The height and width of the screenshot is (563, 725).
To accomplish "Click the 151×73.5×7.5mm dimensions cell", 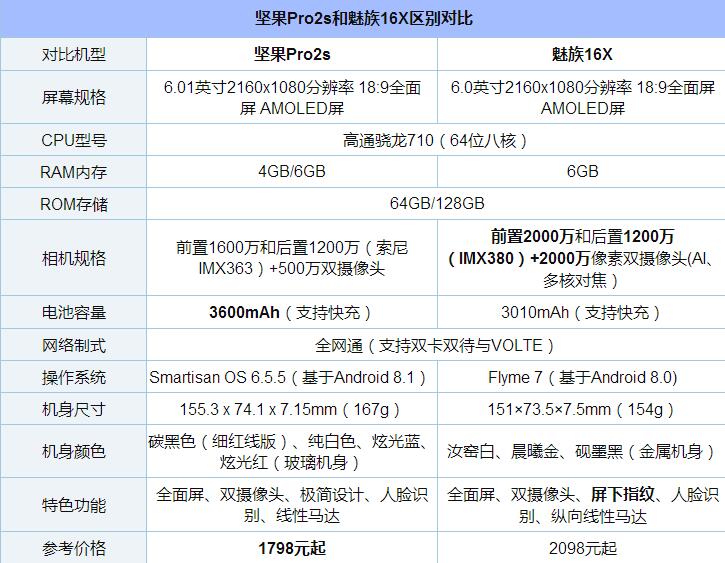I will (x=582, y=409).
